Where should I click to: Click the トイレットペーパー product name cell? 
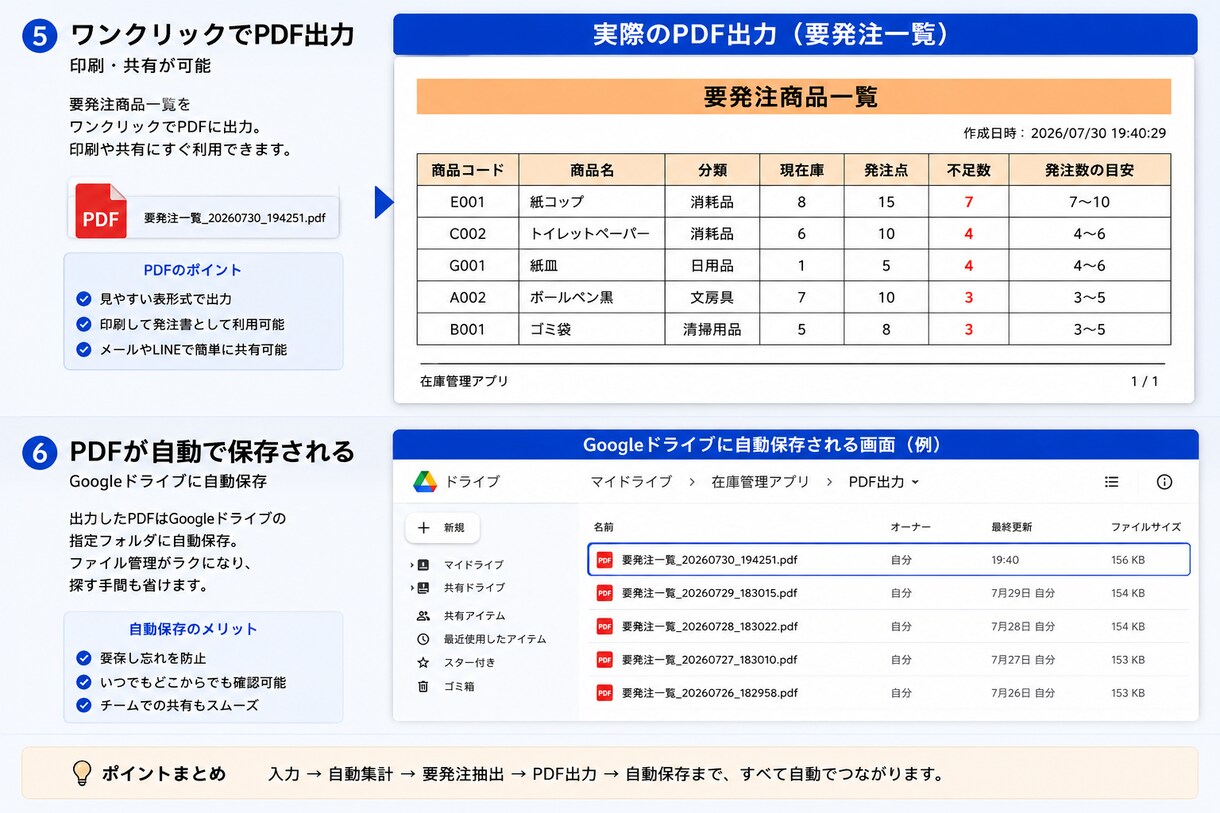[592, 234]
